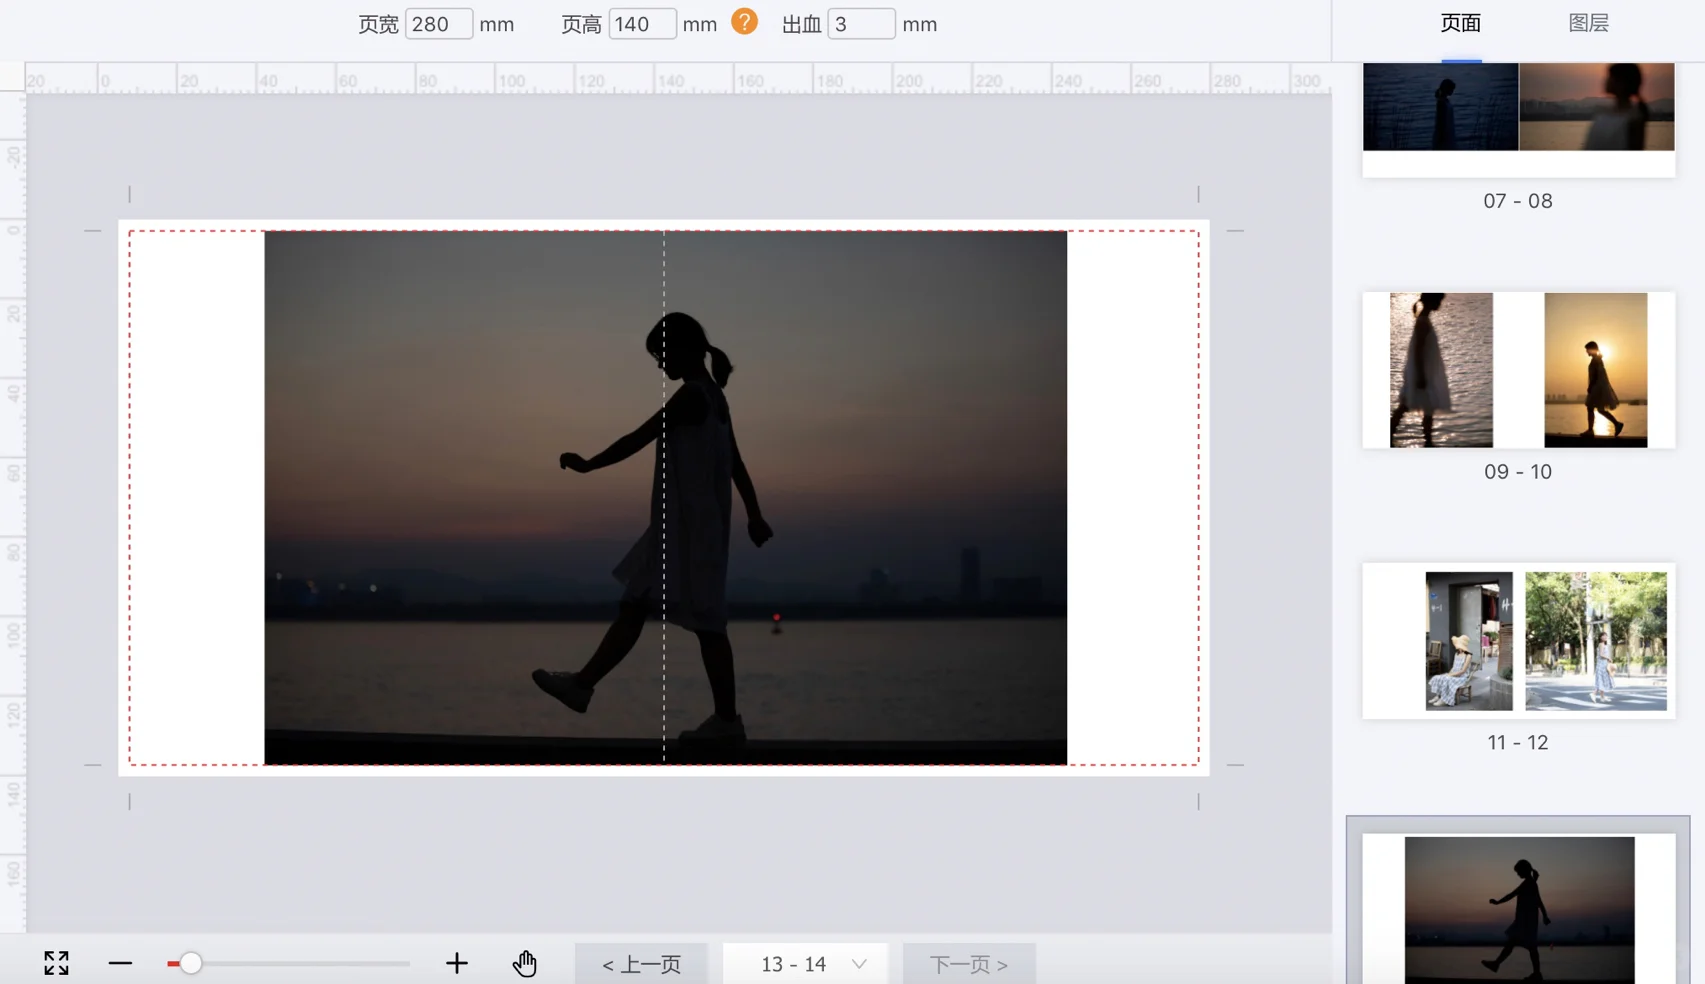
Task: Switch to the 页面 tab
Action: coord(1460,24)
